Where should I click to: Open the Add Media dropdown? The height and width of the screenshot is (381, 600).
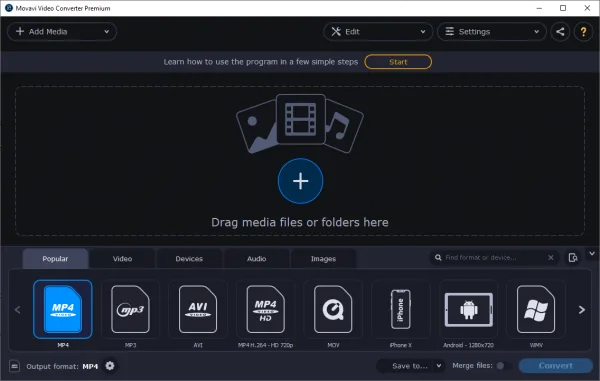pyautogui.click(x=62, y=32)
